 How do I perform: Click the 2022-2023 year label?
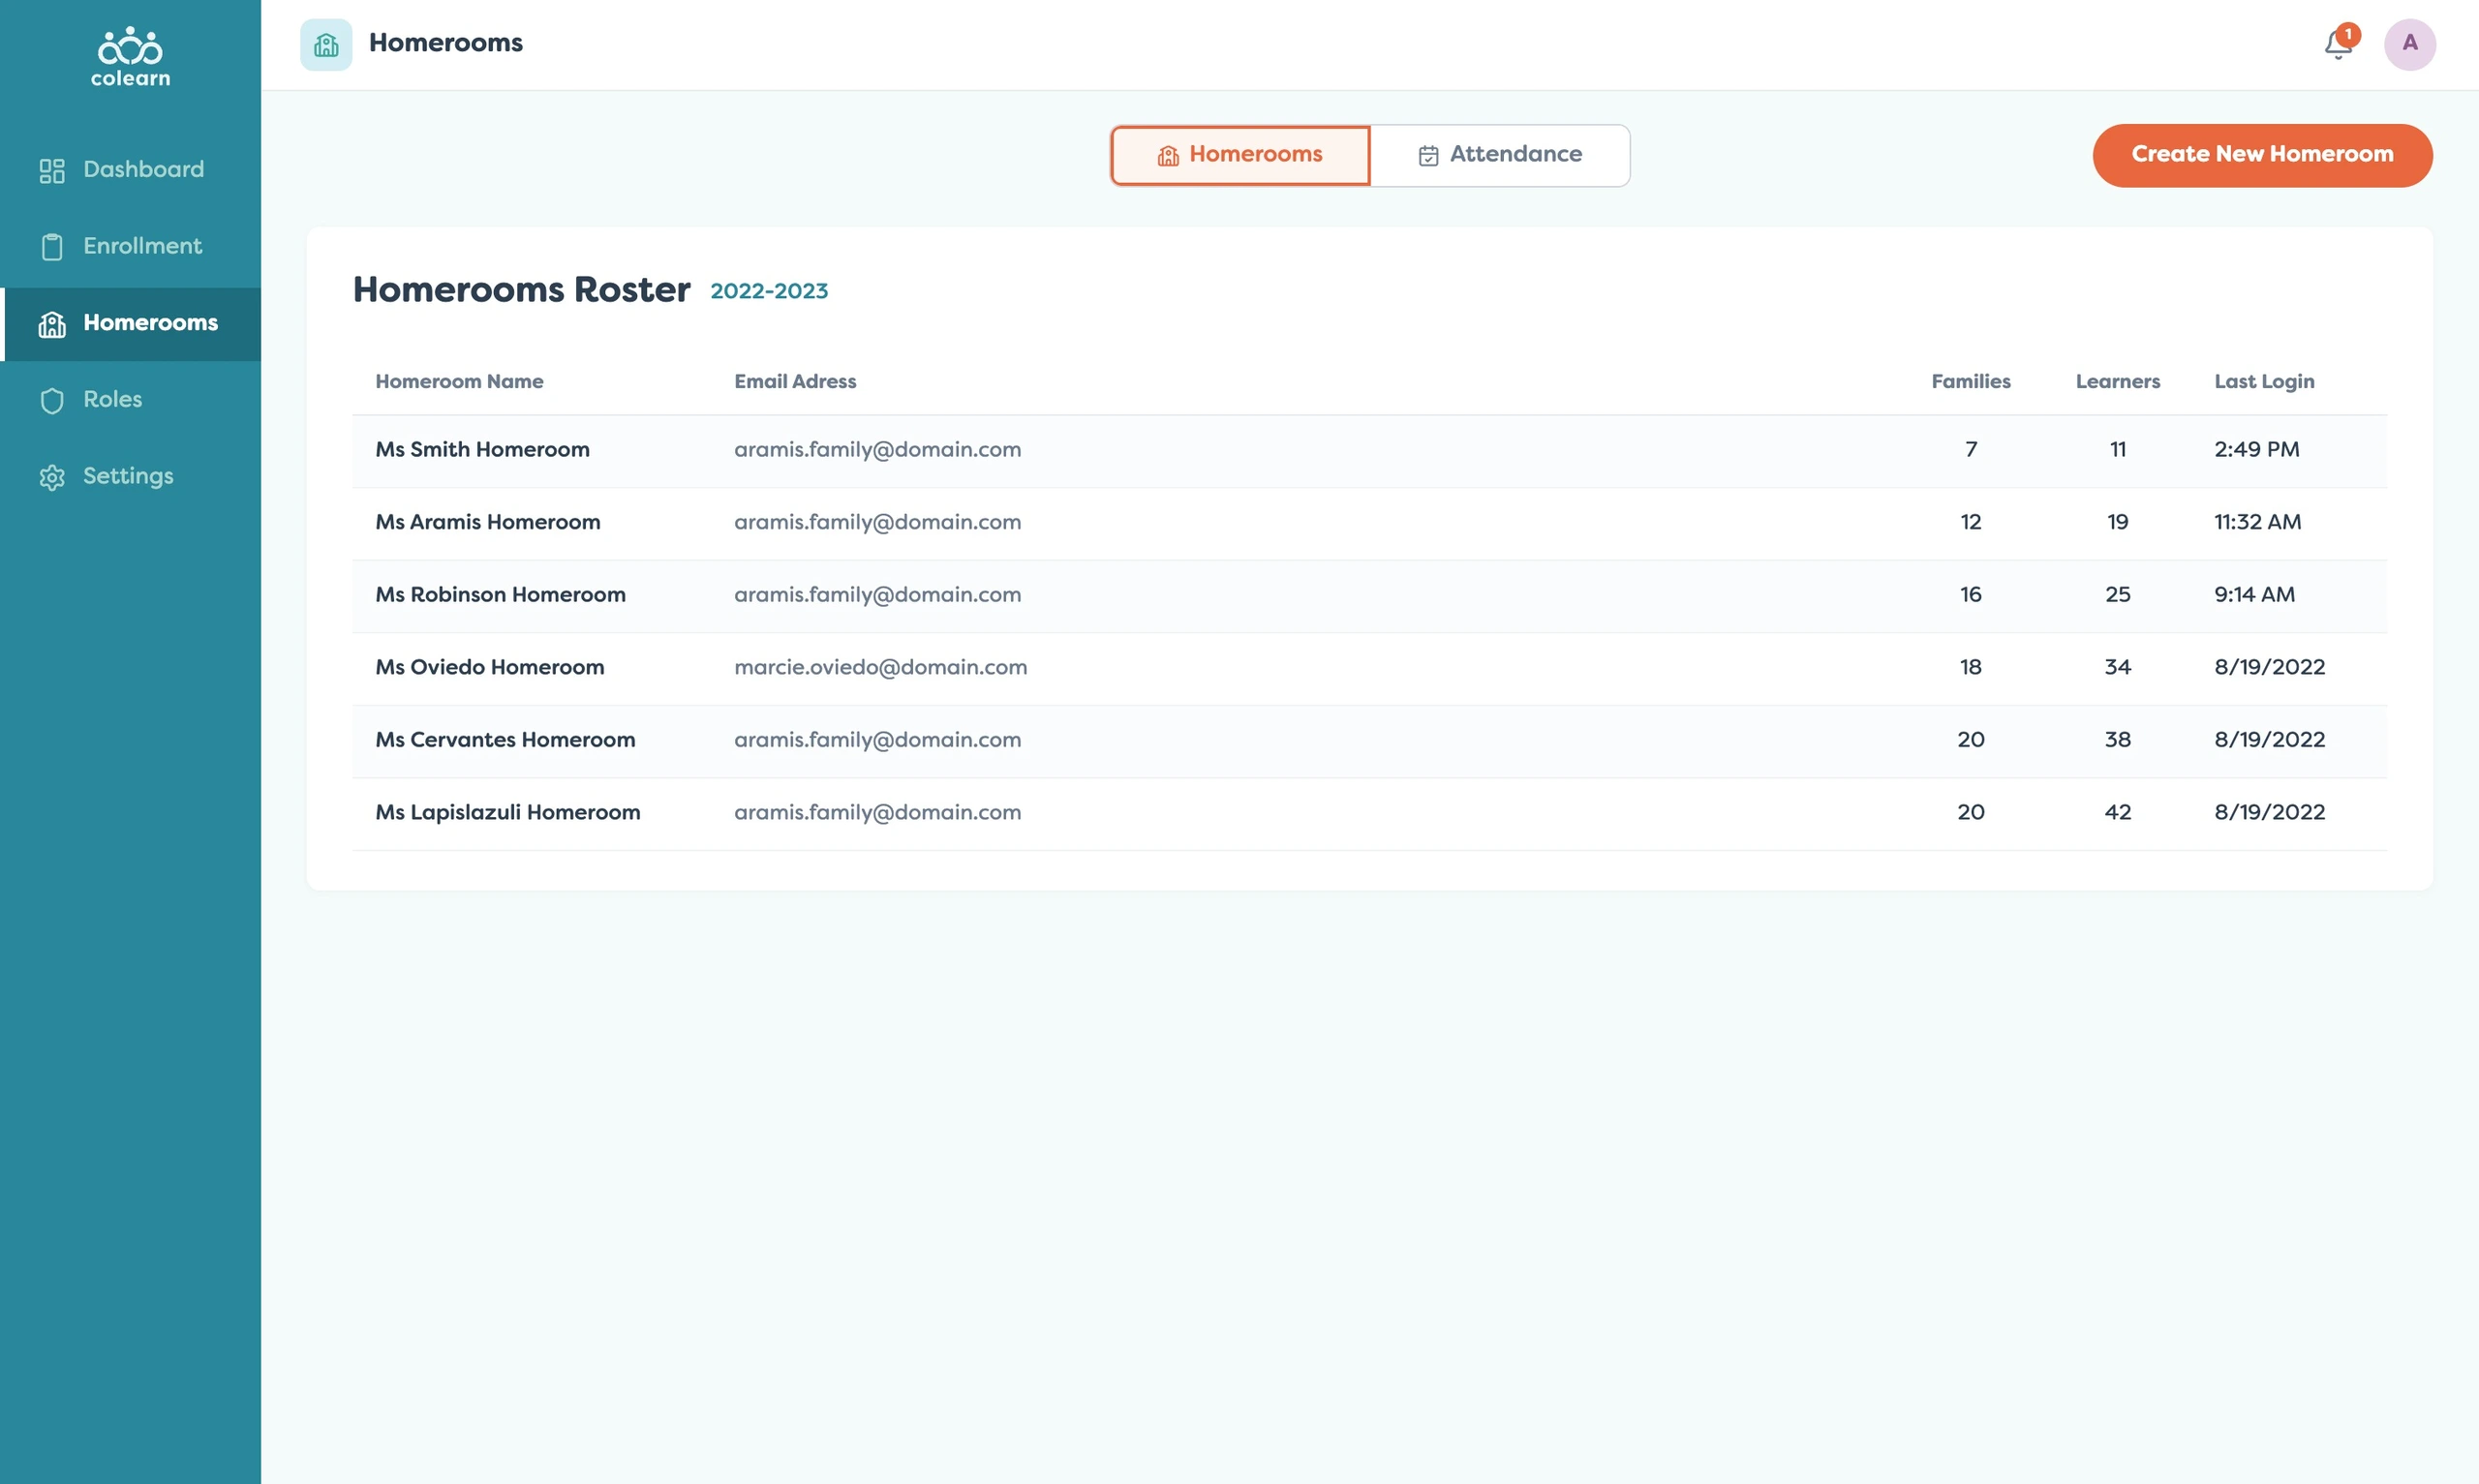coord(769,291)
